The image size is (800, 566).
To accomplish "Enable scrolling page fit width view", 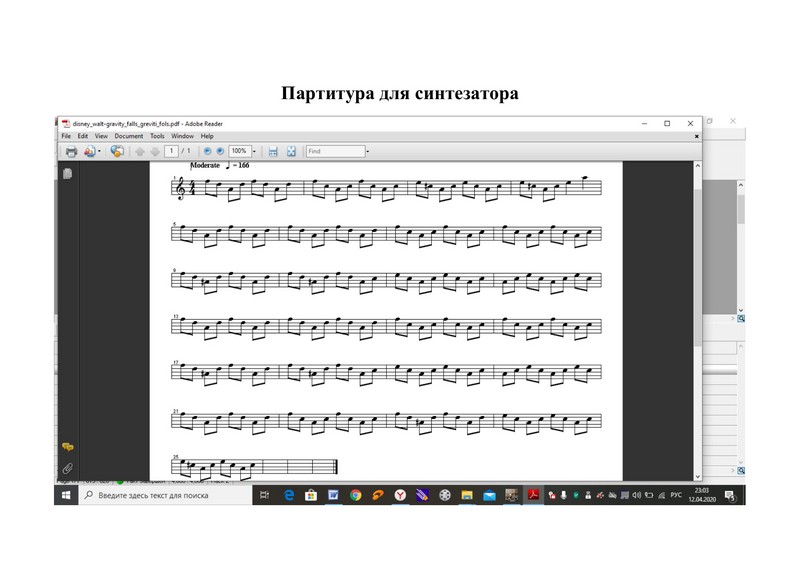I will point(272,151).
